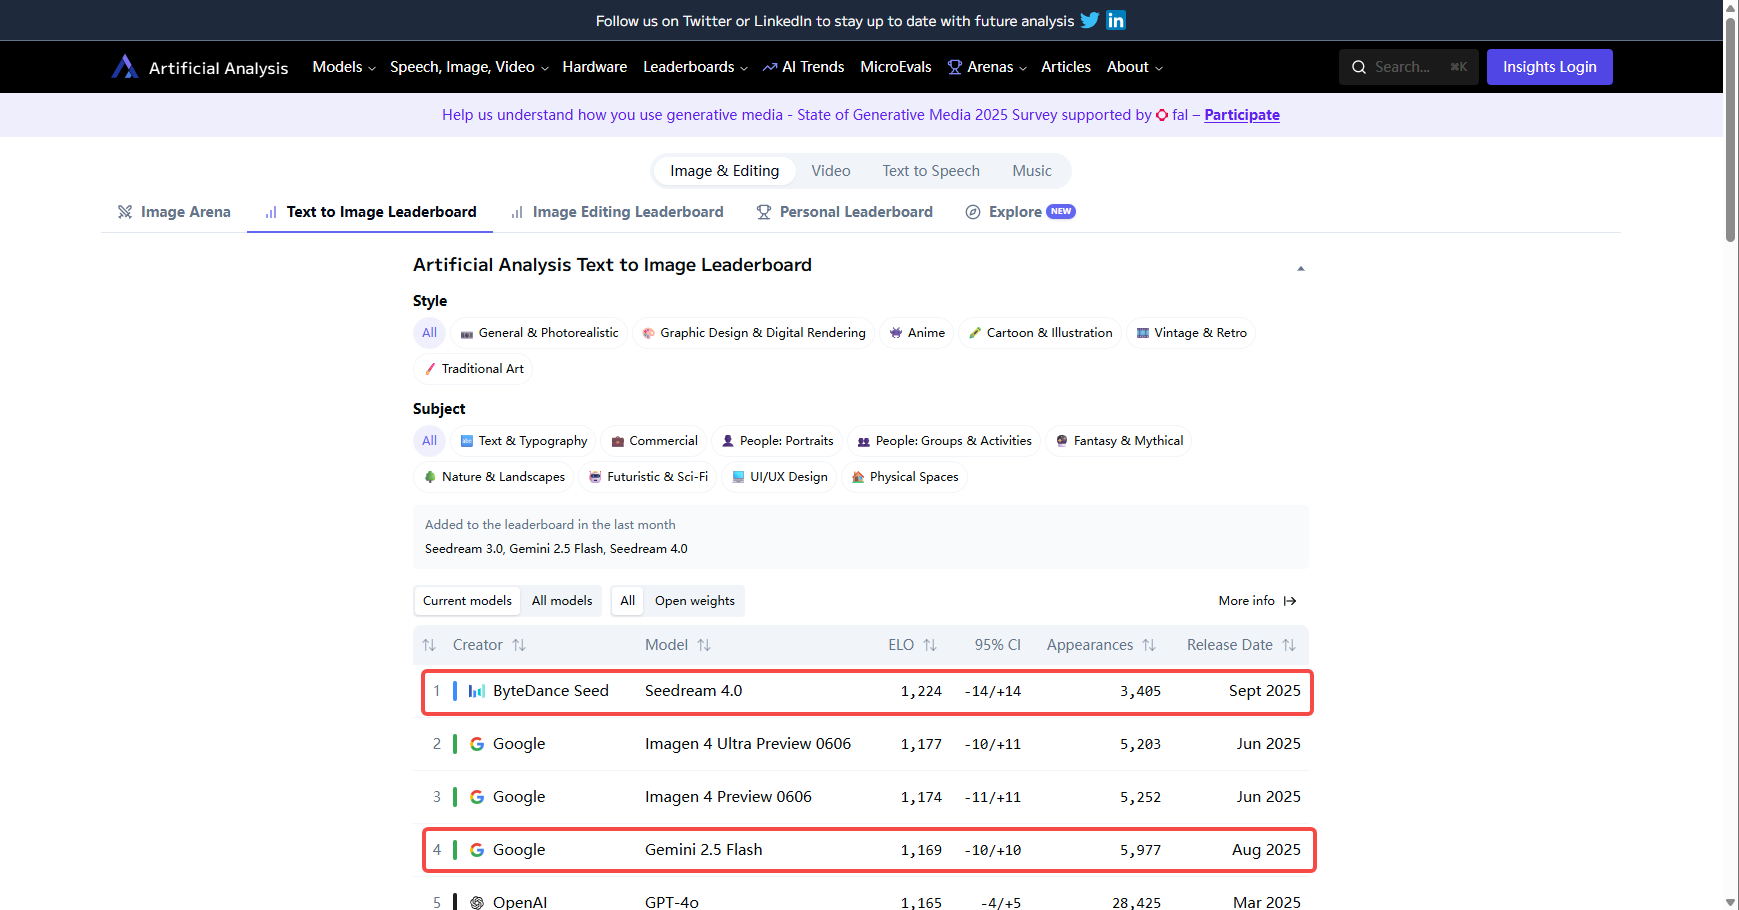The image size is (1739, 910).
Task: Open the Leaderboards dropdown menu
Action: 695,67
